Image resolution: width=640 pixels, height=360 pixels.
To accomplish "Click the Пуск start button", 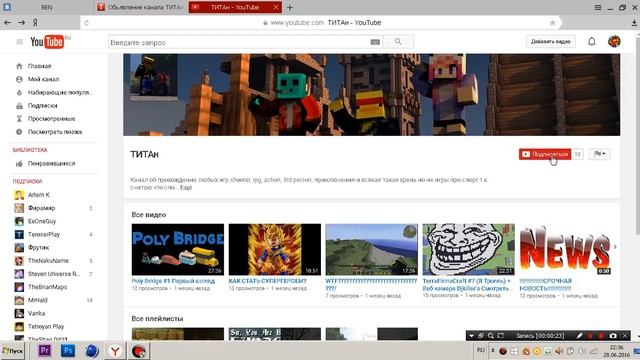I will (x=13, y=351).
